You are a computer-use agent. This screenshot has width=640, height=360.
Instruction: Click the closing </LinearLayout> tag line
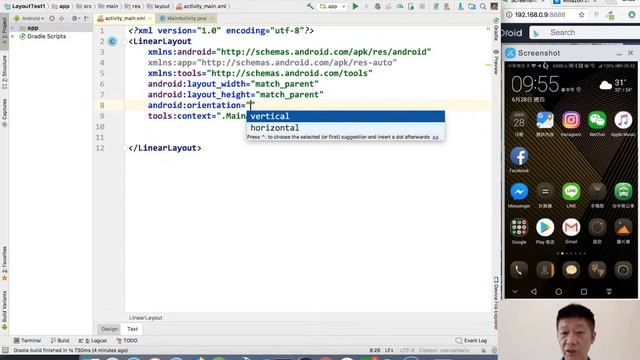click(x=165, y=148)
